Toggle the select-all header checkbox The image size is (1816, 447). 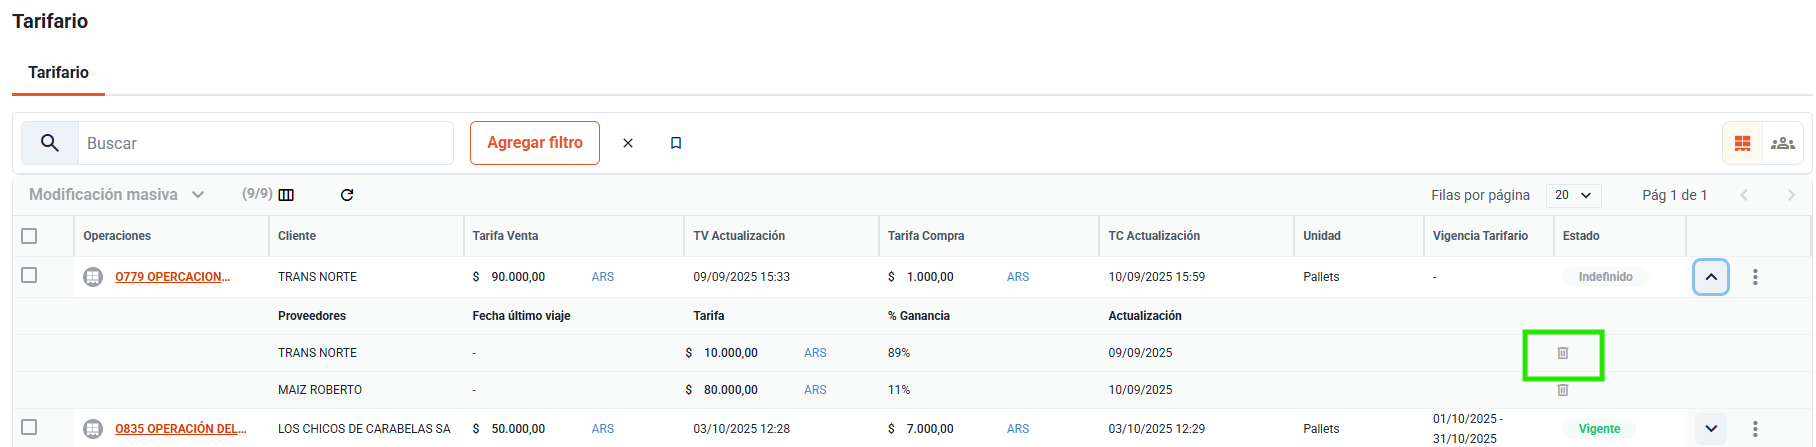(29, 236)
